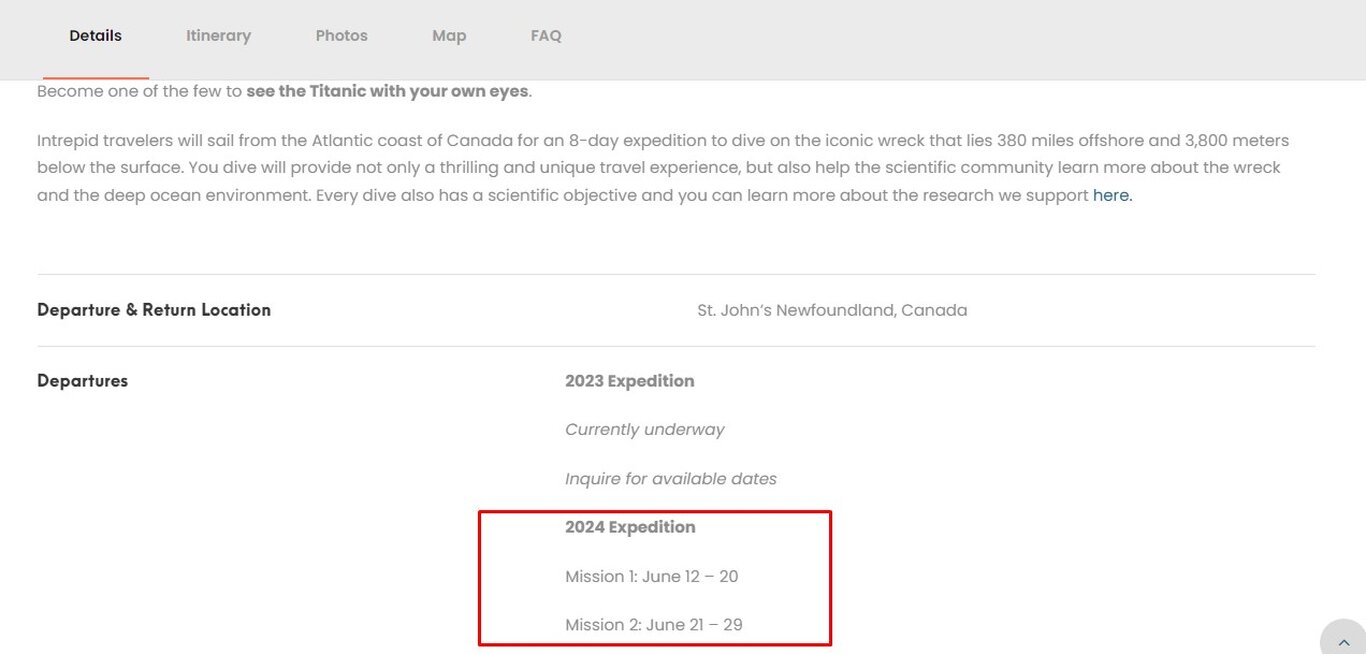1366x654 pixels.
Task: Click the "2023 Expedition" heading
Action: 629,381
